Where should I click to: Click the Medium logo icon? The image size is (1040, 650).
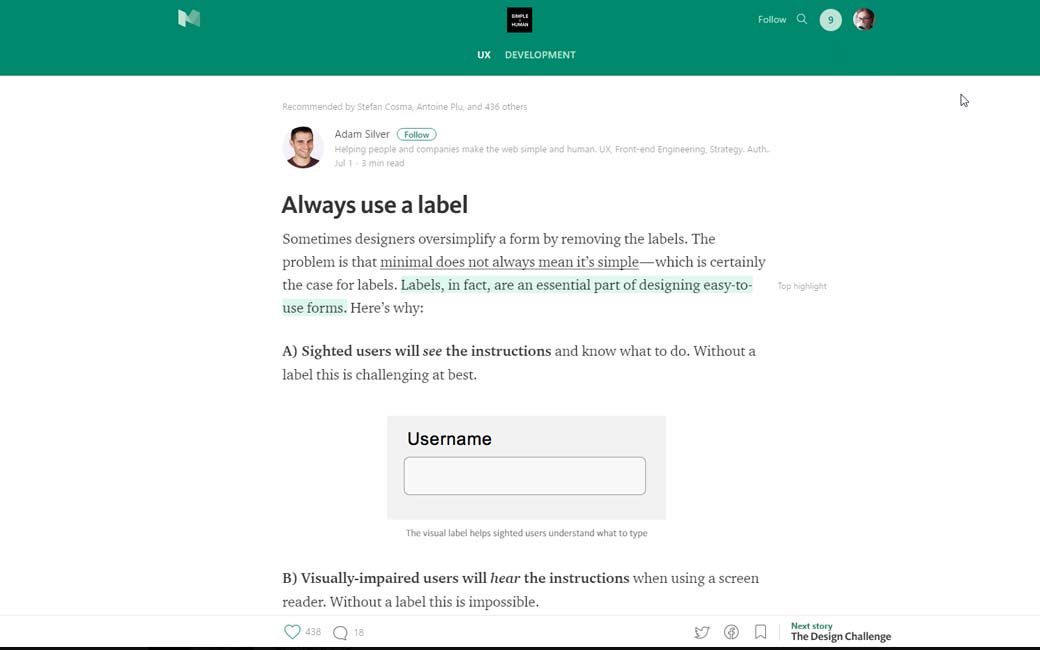[x=189, y=18]
